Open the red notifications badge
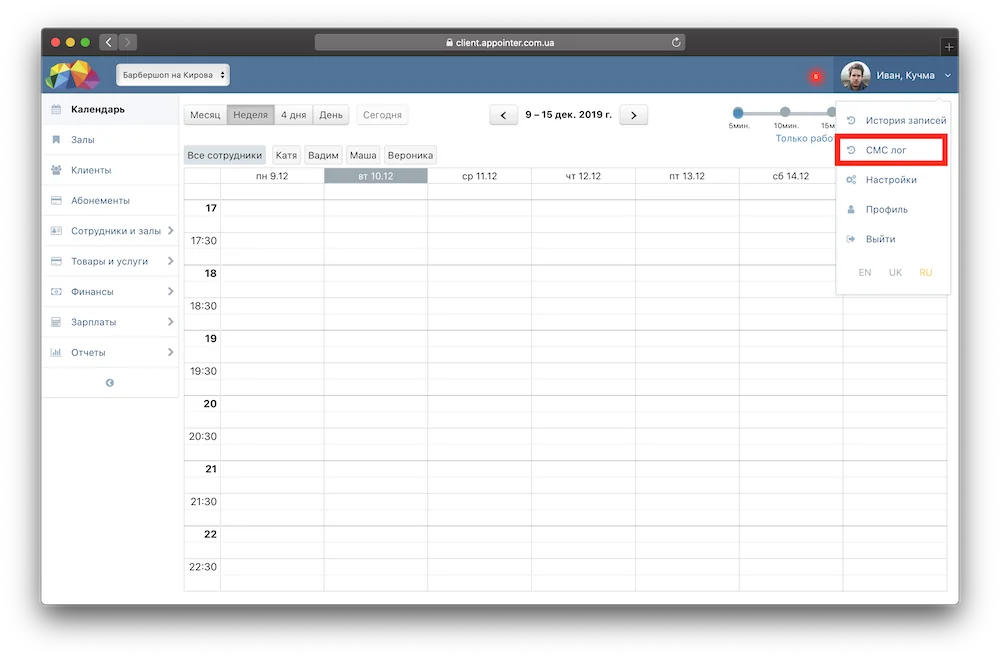This screenshot has height=659, width=1000. (x=816, y=77)
